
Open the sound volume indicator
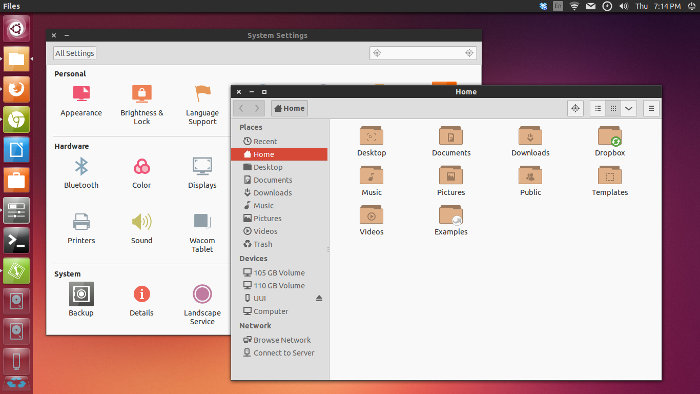coord(624,6)
